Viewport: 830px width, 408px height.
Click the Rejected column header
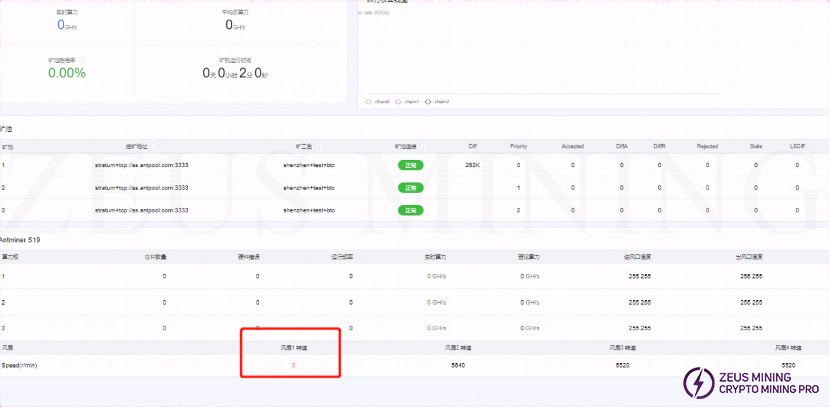coord(706,146)
